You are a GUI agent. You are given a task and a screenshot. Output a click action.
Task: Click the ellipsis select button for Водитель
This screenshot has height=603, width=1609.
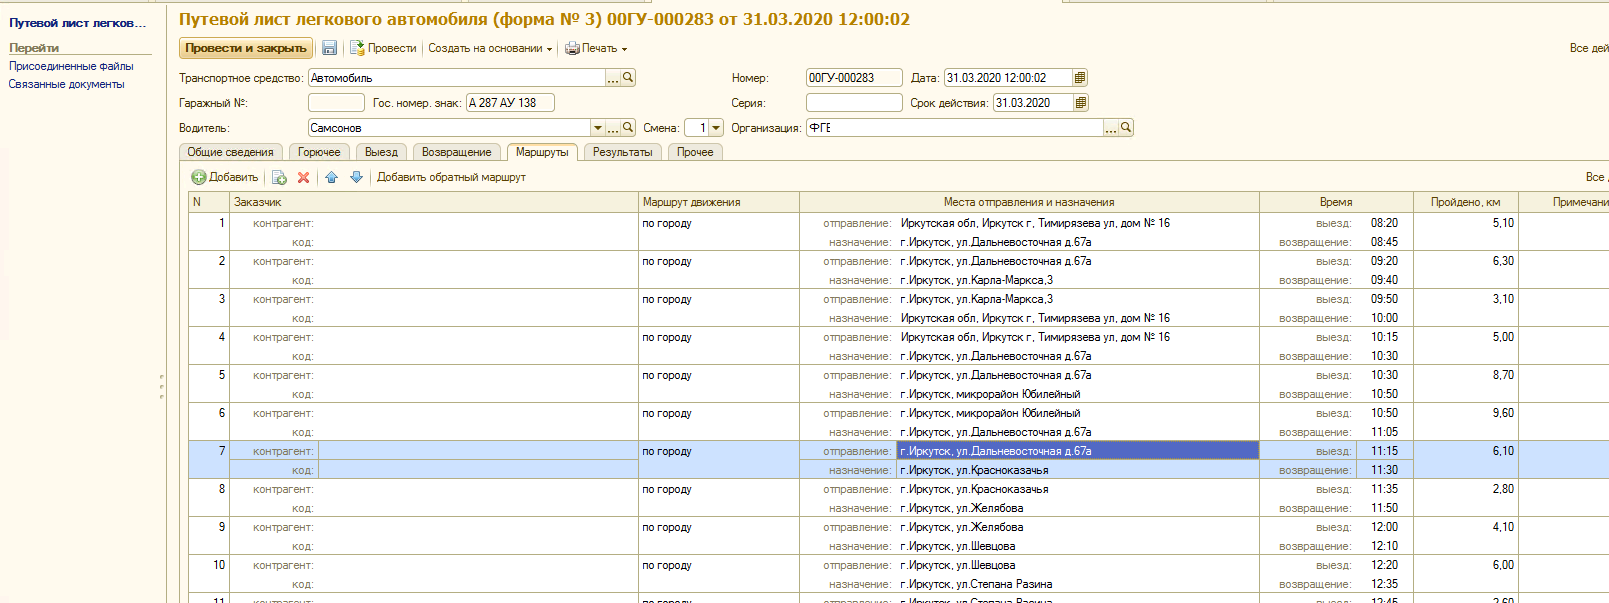(613, 128)
